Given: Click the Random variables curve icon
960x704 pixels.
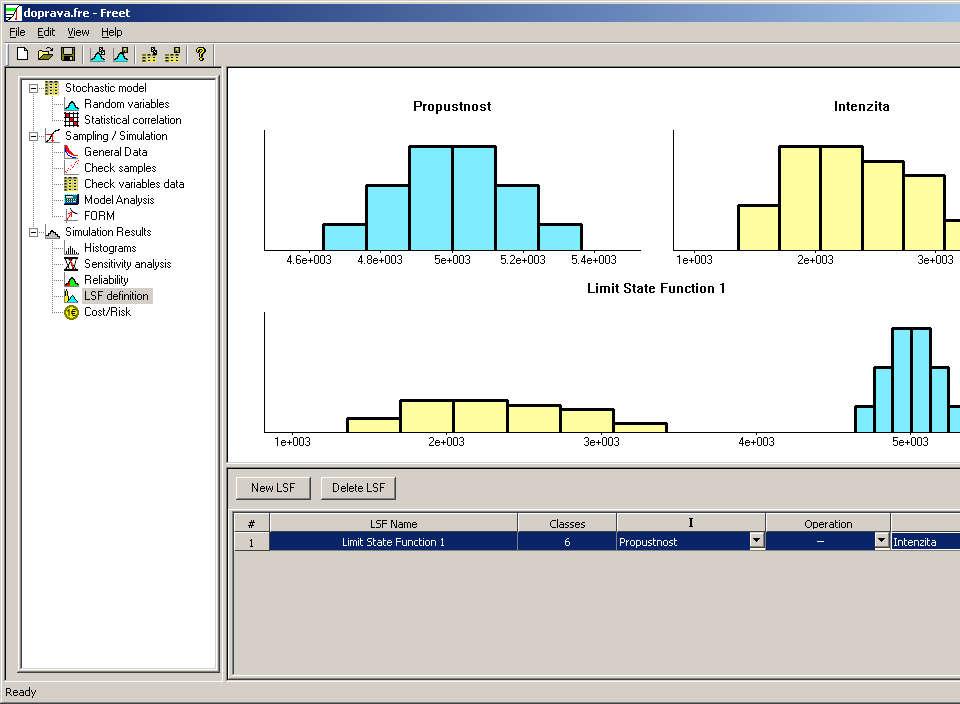Looking at the screenshot, I should pyautogui.click(x=72, y=104).
